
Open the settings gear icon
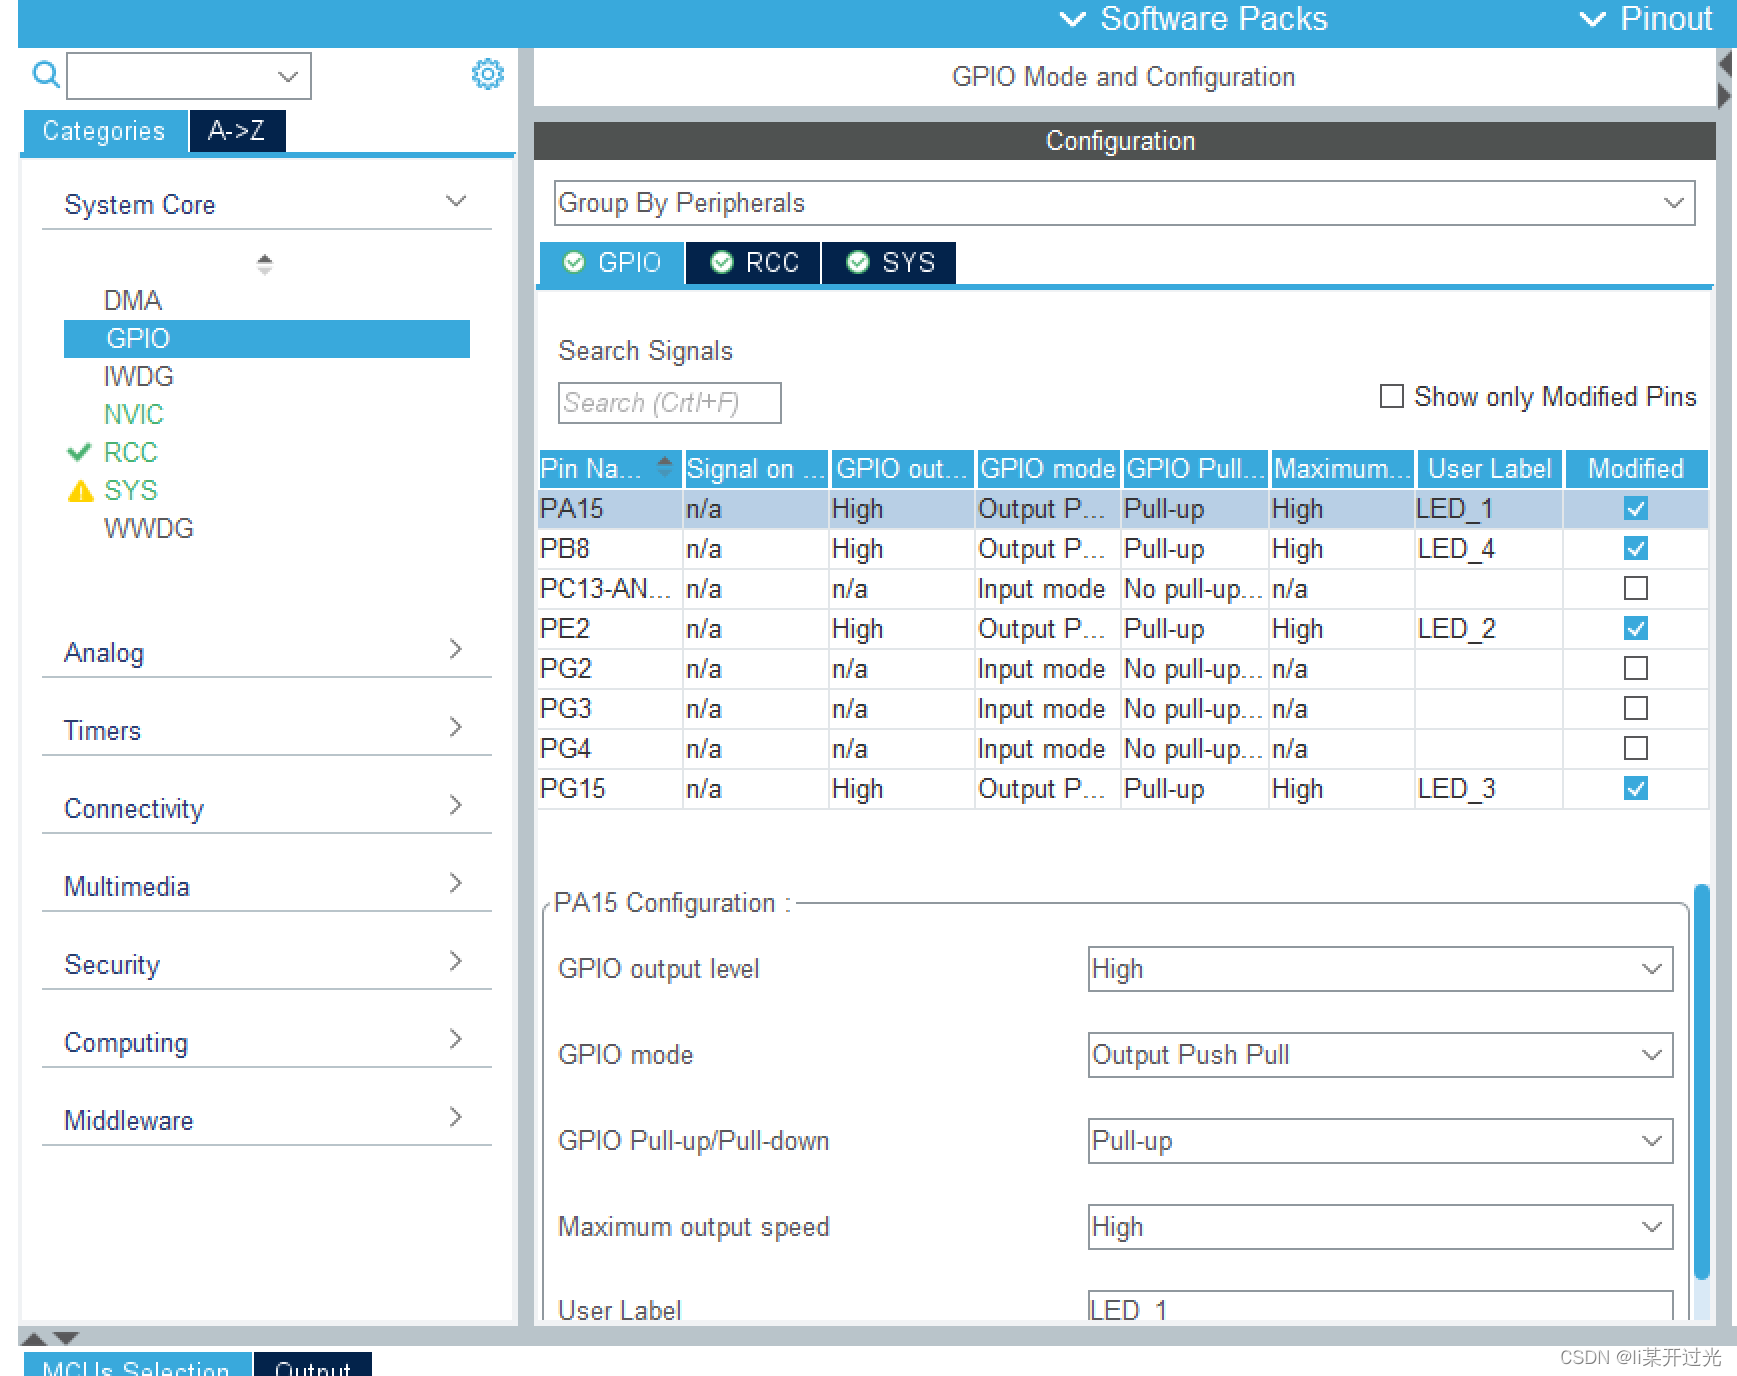(x=487, y=74)
